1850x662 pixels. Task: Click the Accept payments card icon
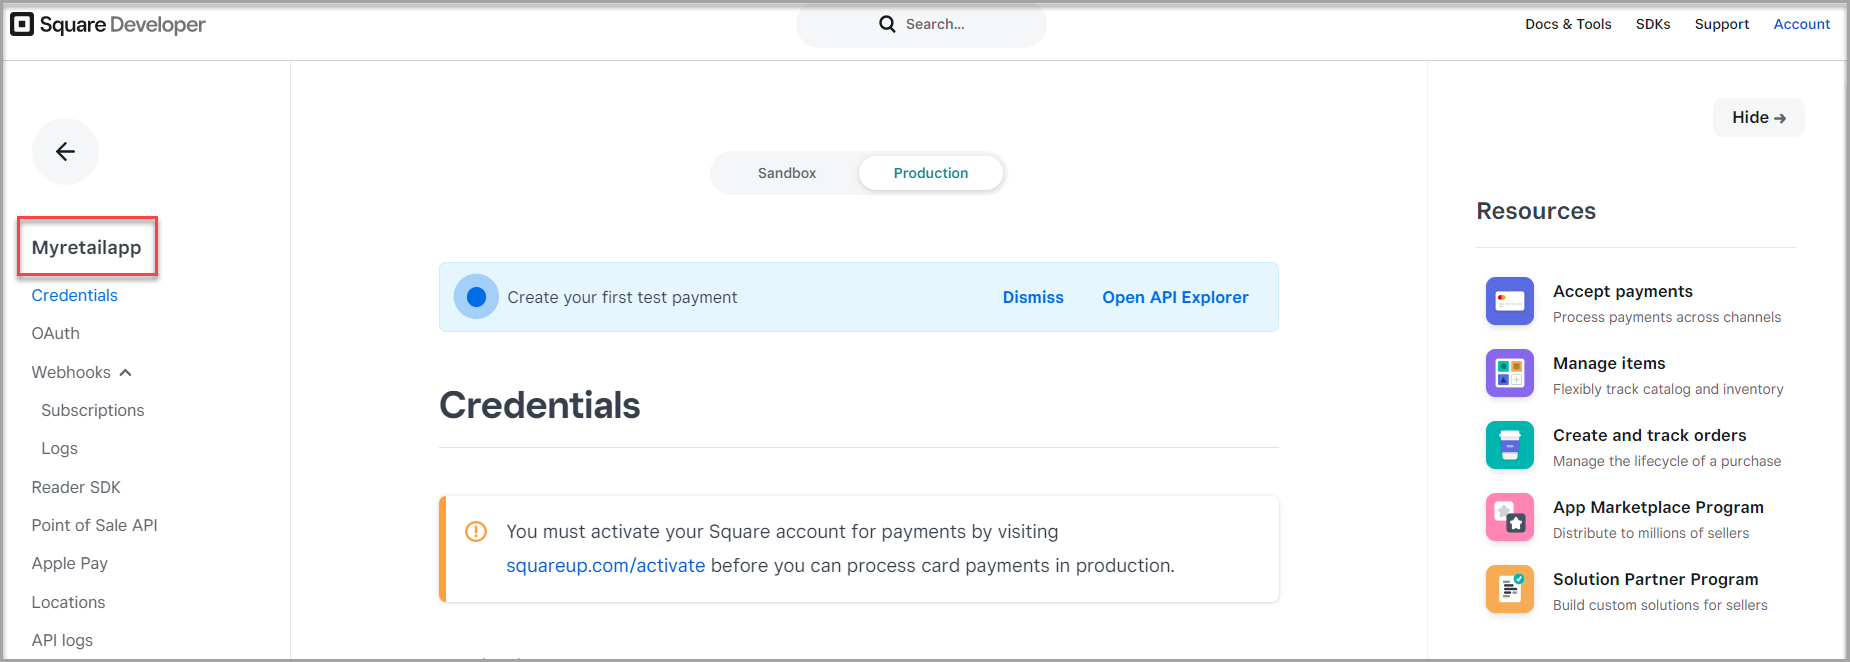click(1509, 301)
